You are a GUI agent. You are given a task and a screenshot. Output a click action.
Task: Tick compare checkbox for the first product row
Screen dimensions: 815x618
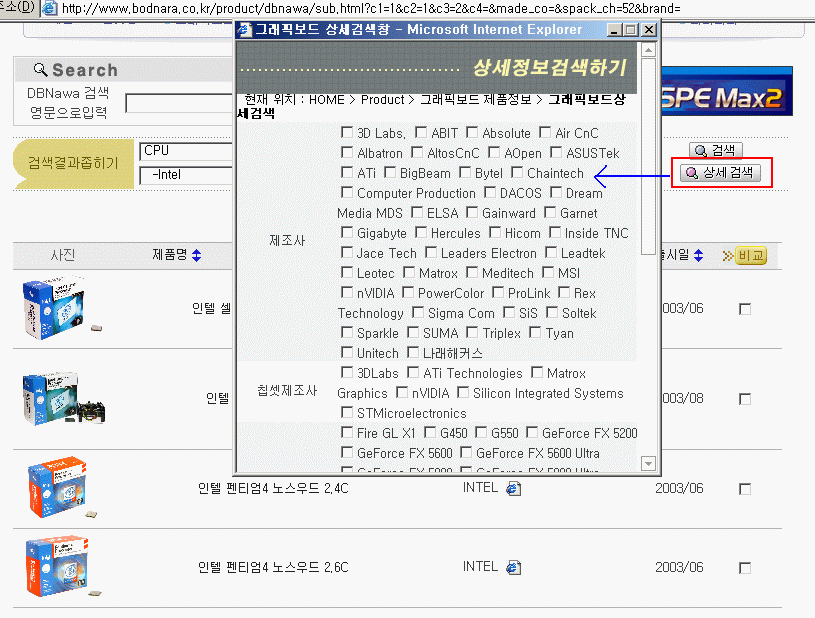[745, 309]
